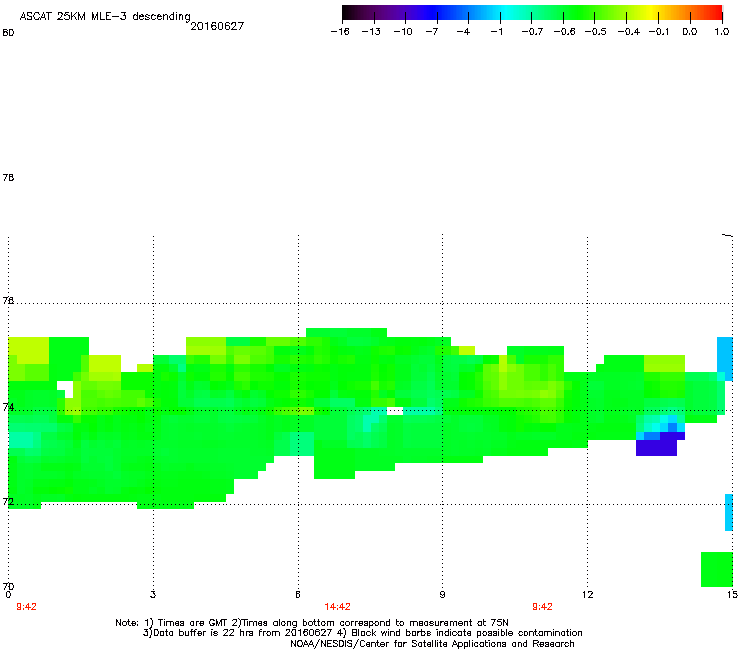The height and width of the screenshot is (650, 740).
Task: Click the latitude axis label '80'
Action: [8, 33]
